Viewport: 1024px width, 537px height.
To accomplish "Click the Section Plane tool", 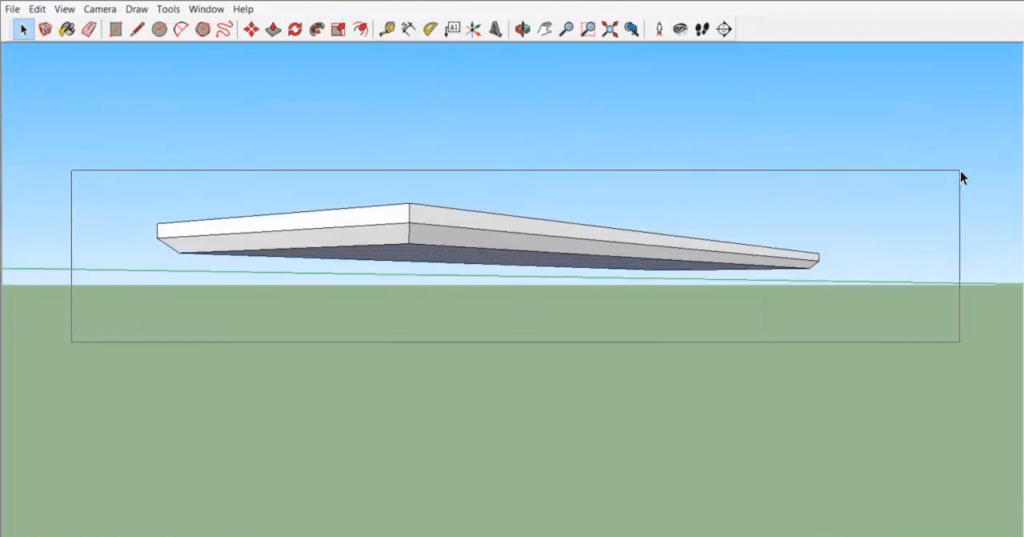I will pos(724,29).
